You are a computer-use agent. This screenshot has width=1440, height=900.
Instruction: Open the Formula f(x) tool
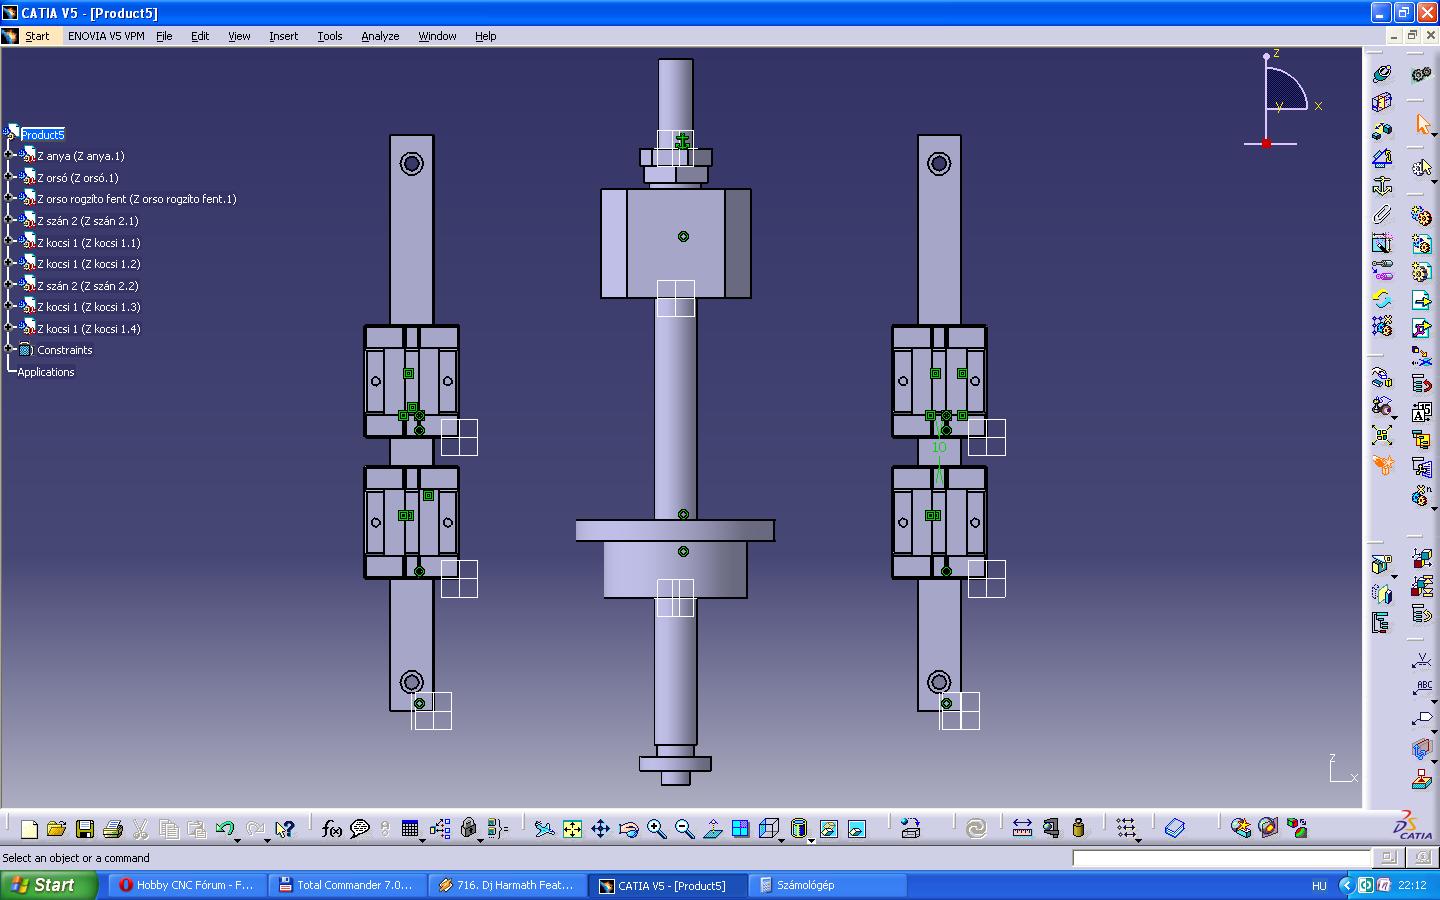[x=332, y=829]
